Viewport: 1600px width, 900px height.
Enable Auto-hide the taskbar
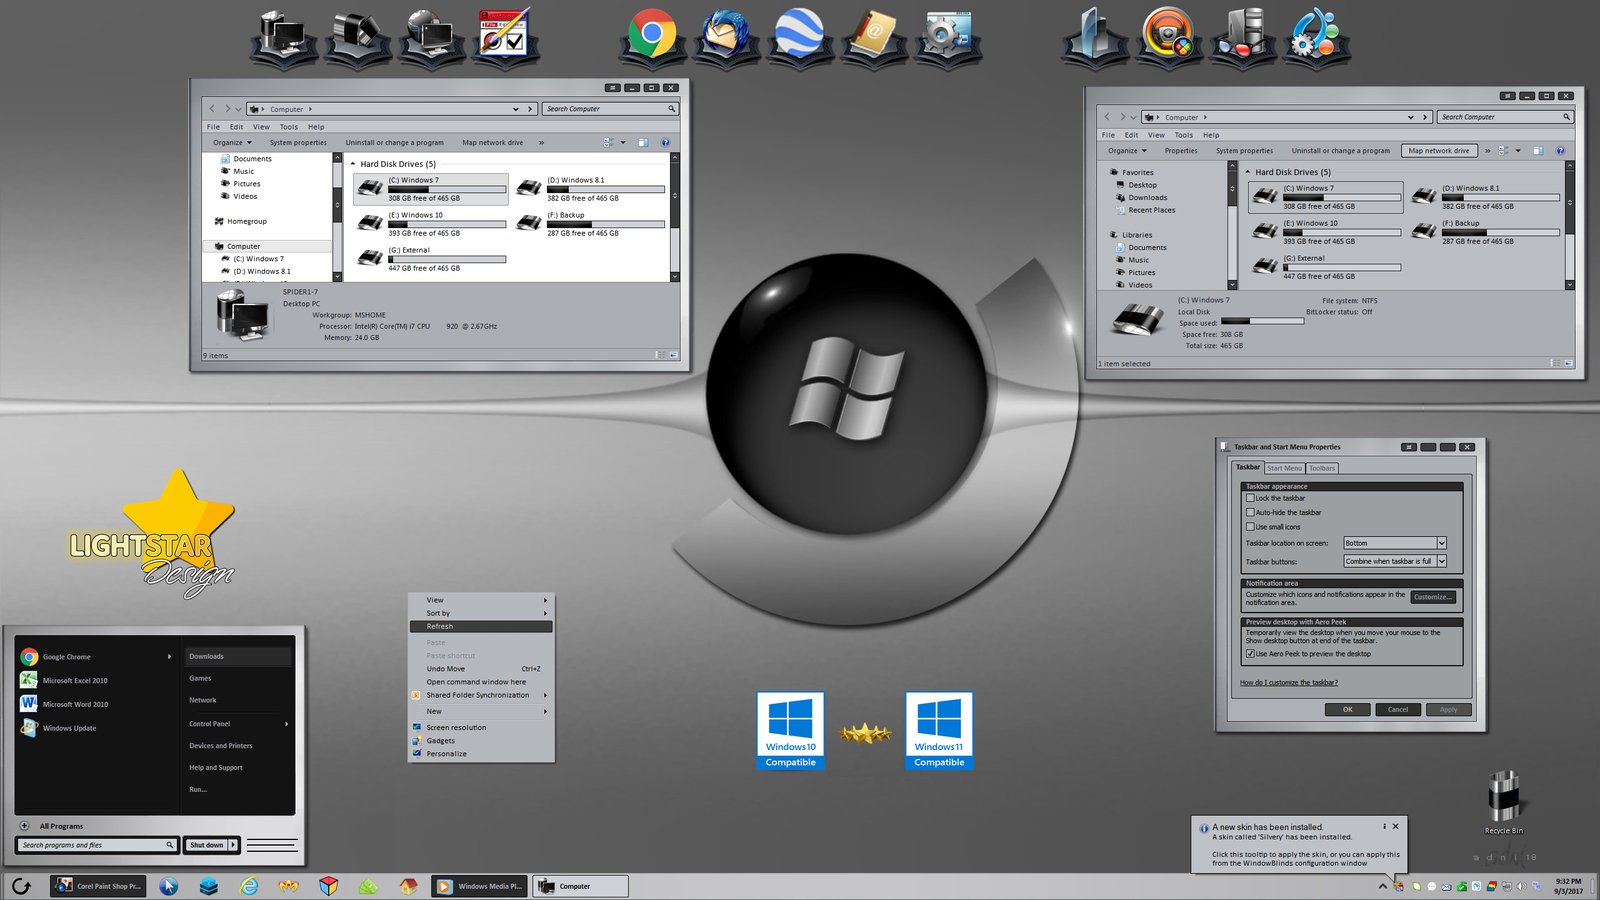[1250, 512]
